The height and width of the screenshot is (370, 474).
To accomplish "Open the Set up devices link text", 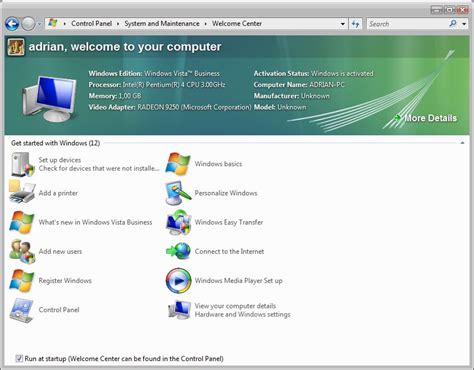I will point(60,160).
